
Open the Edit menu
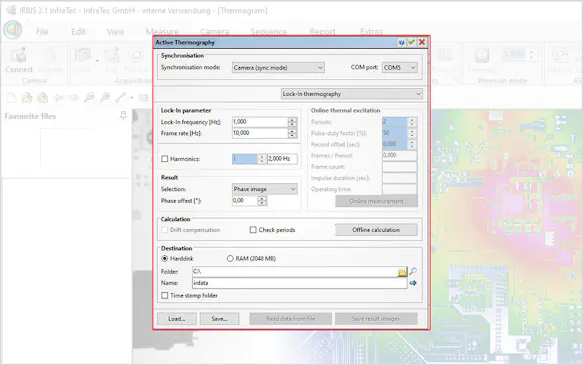coord(78,32)
